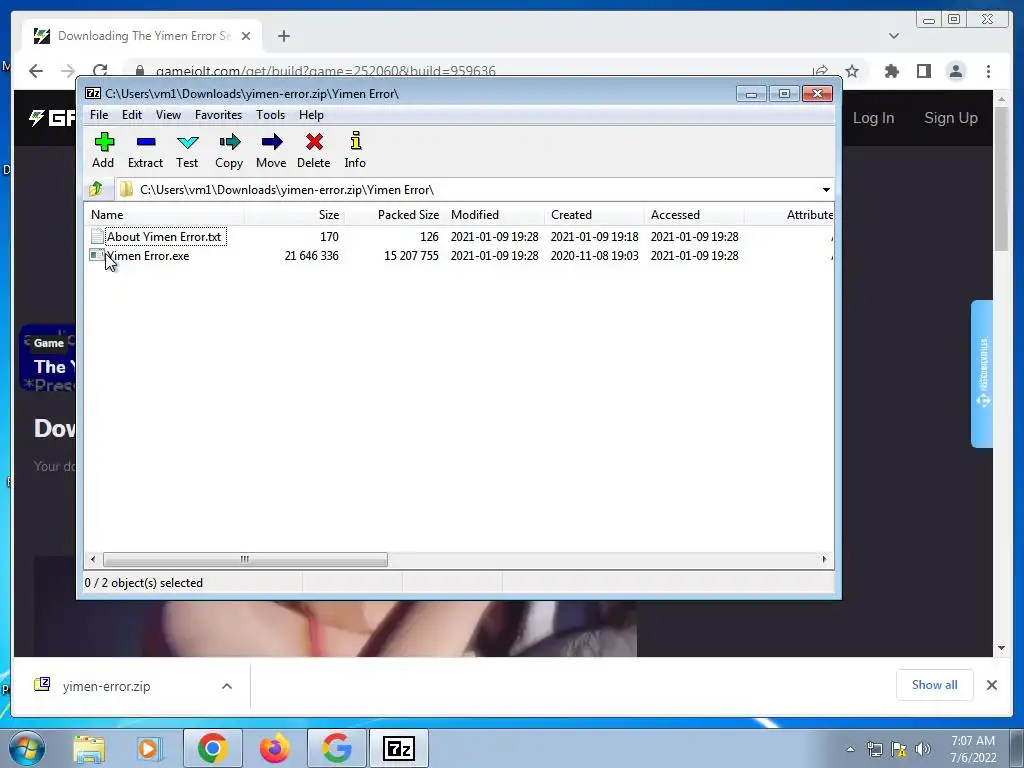Click the Sign Up link on Game Jolt
The height and width of the screenshot is (768, 1024).
coord(950,118)
